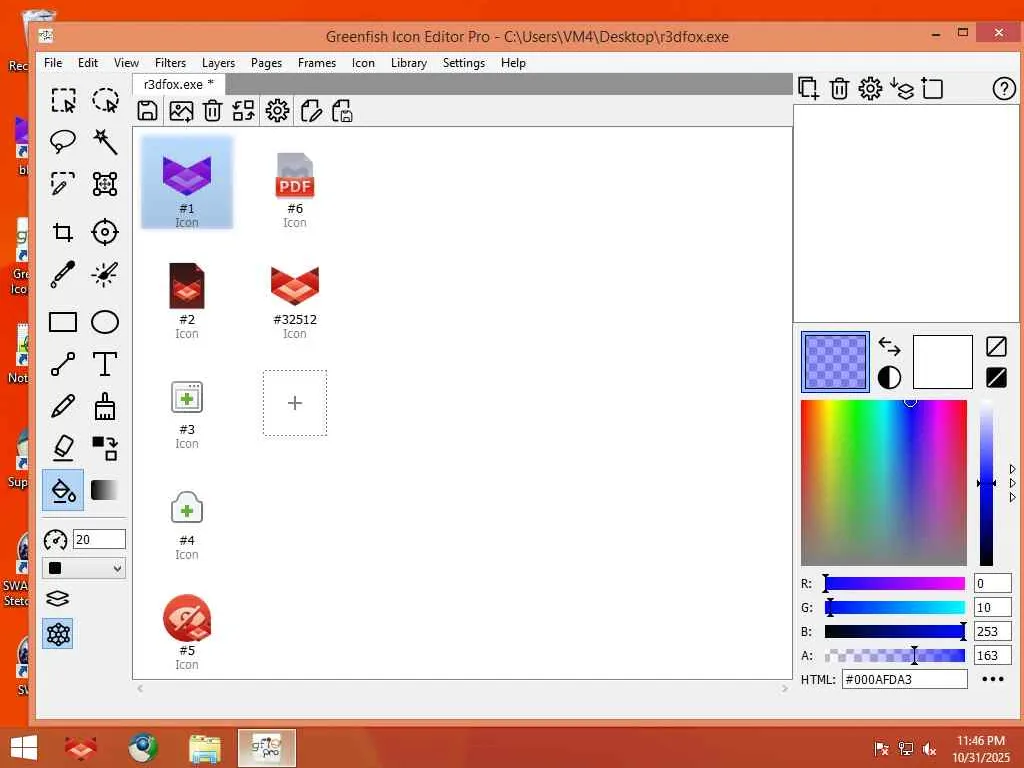Select icon resource #6 PDF
1024x768 pixels.
[x=295, y=189]
